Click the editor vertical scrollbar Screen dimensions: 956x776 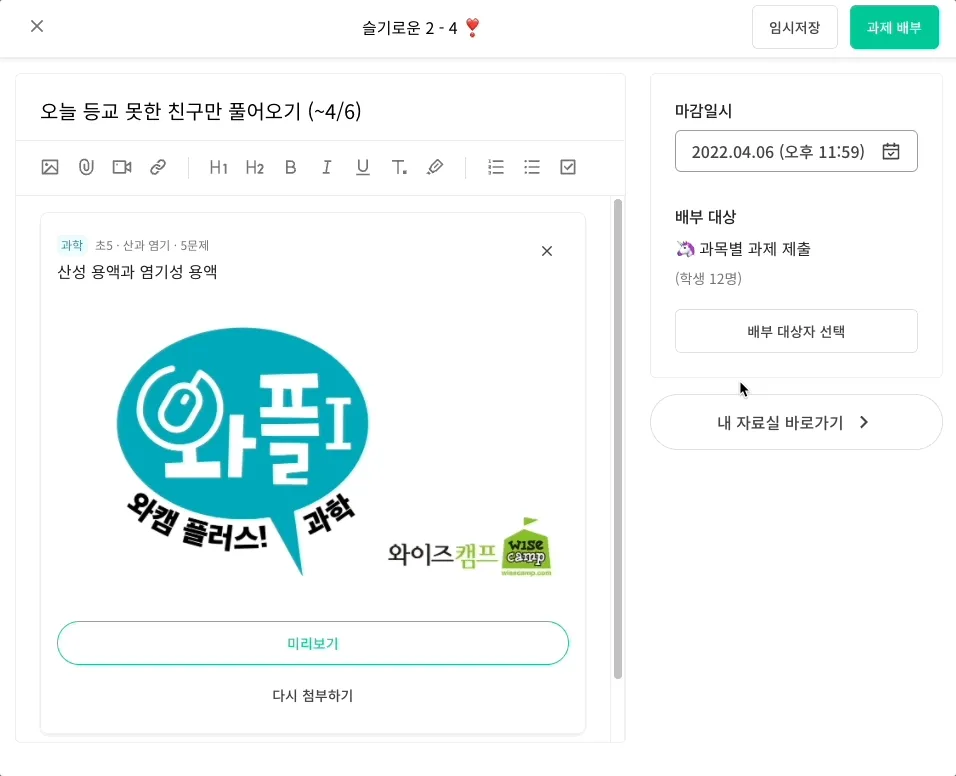(618, 439)
